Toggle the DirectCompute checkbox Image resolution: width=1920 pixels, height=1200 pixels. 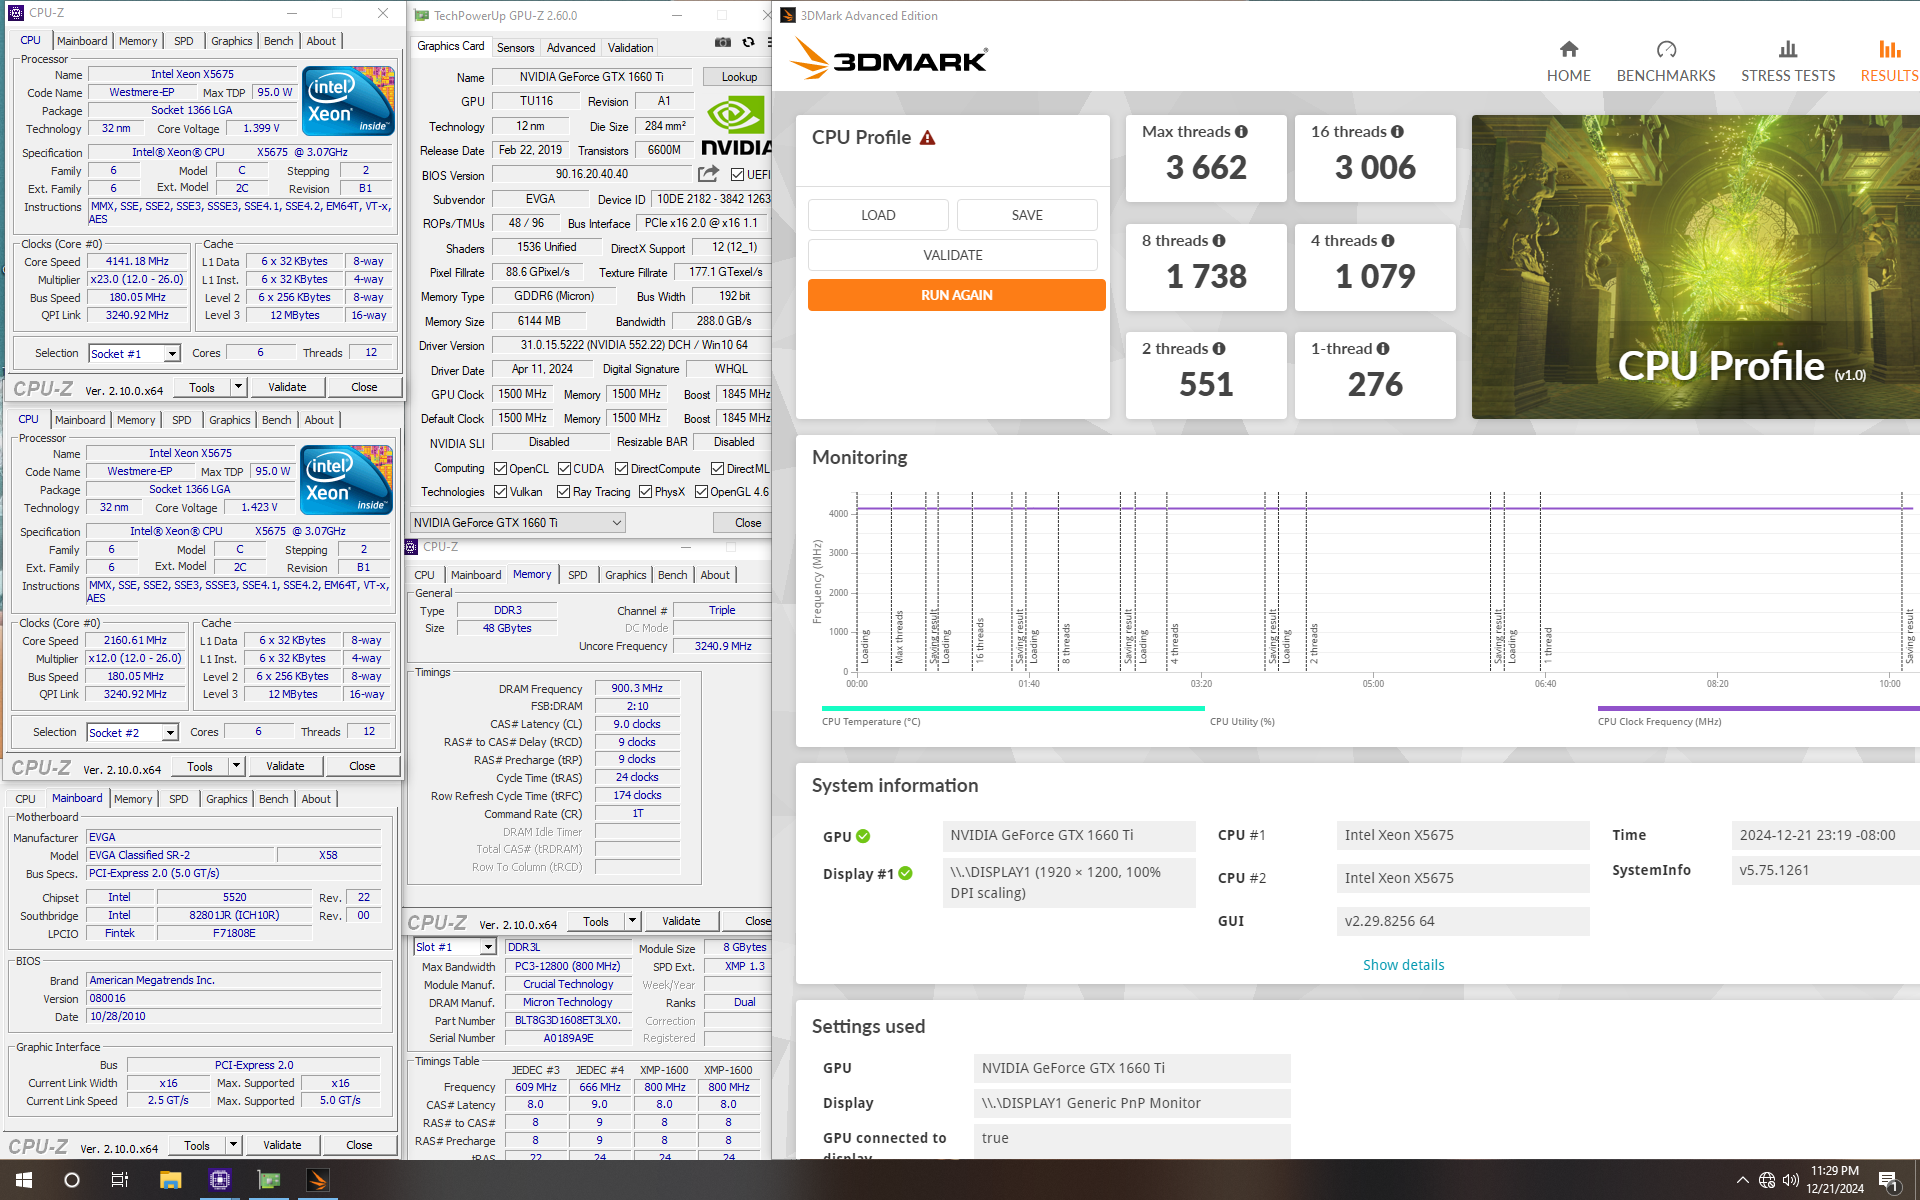tap(622, 469)
